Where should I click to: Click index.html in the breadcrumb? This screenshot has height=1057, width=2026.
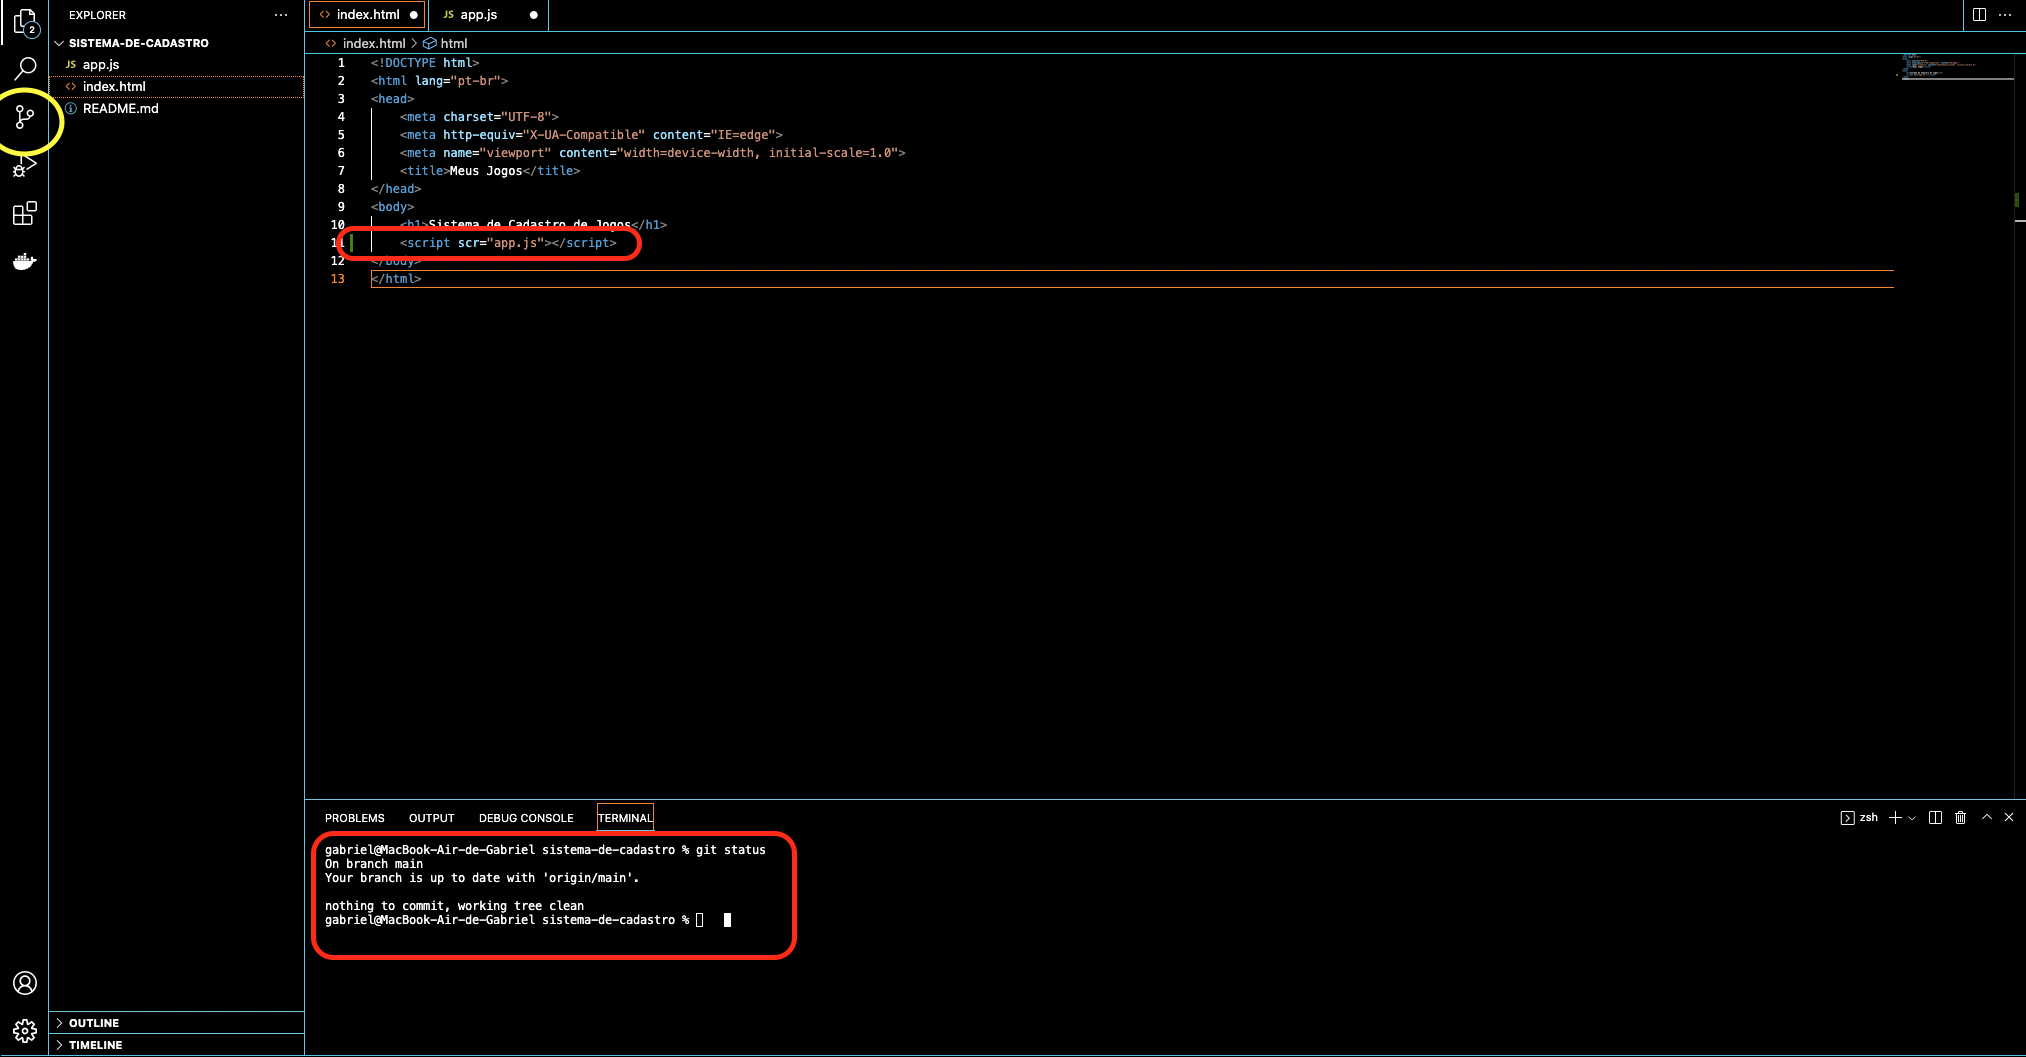(373, 43)
